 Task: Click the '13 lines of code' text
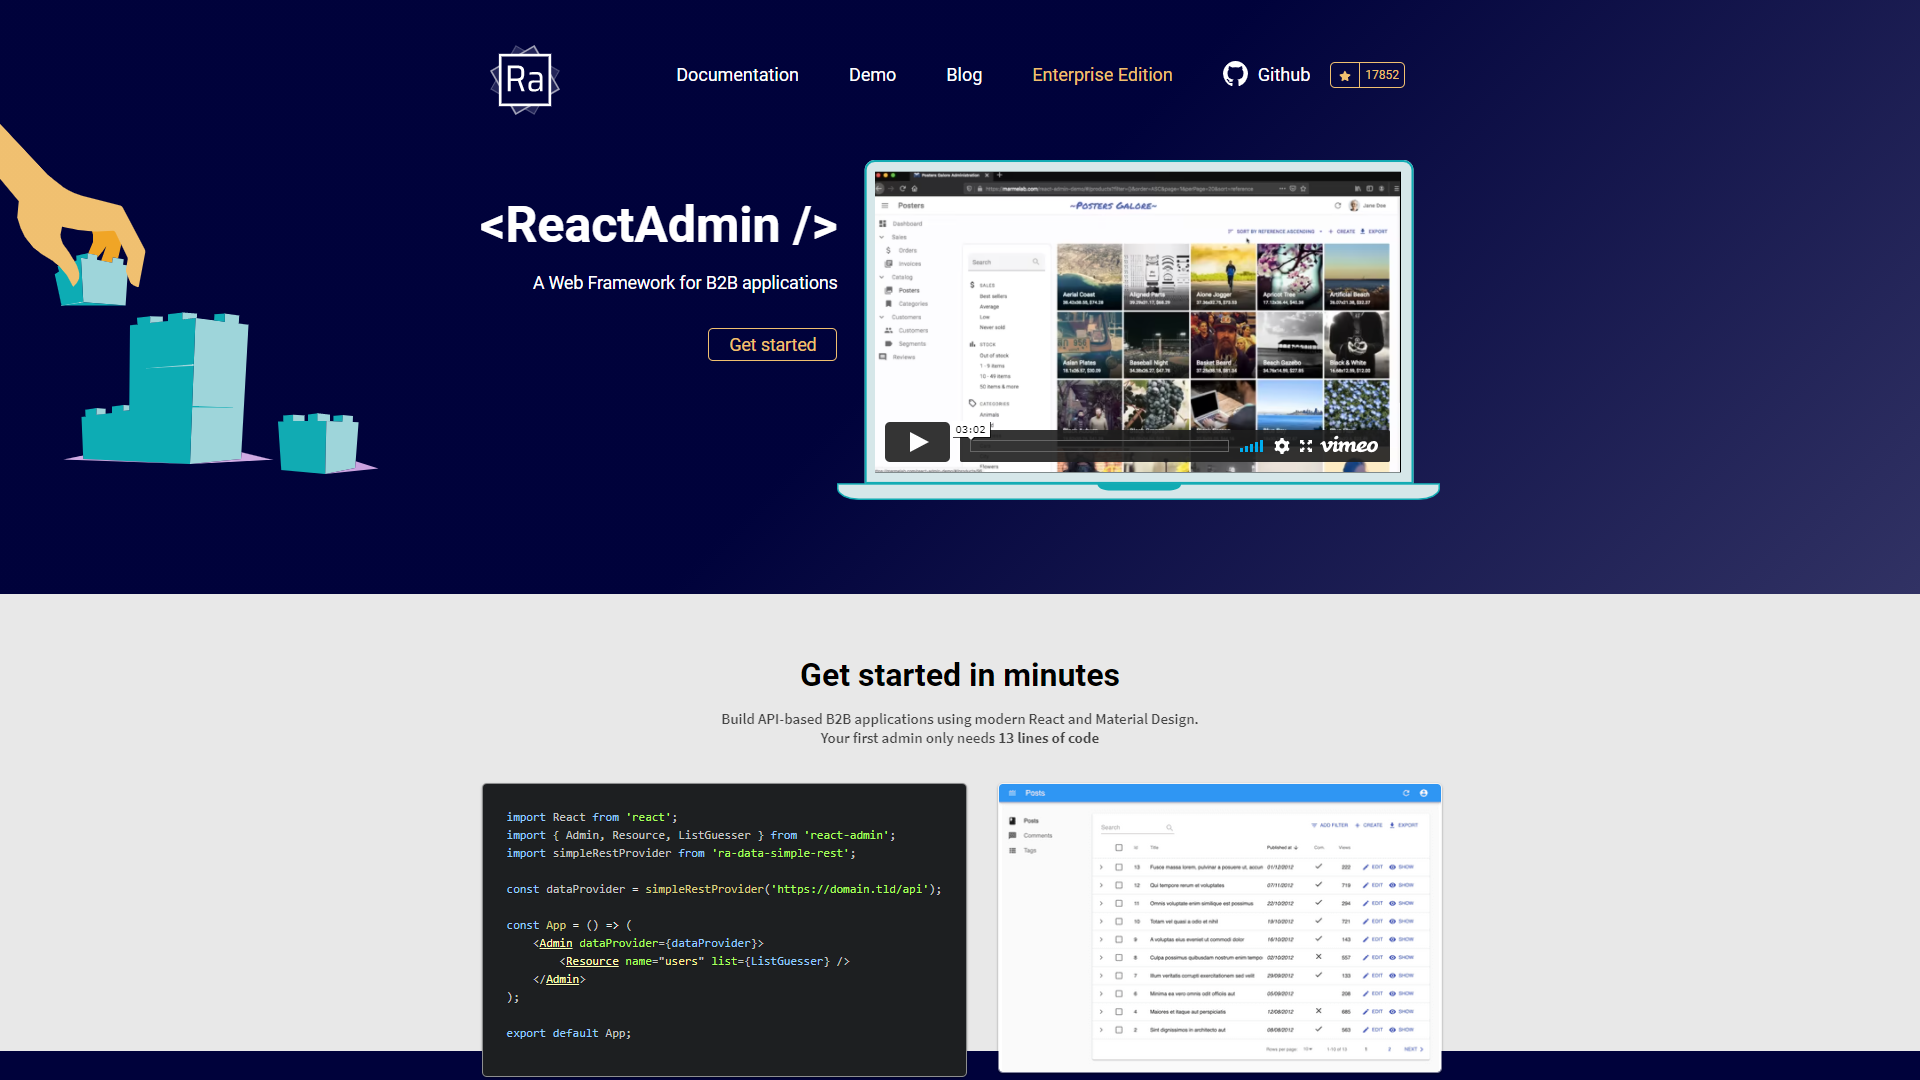tap(1048, 738)
